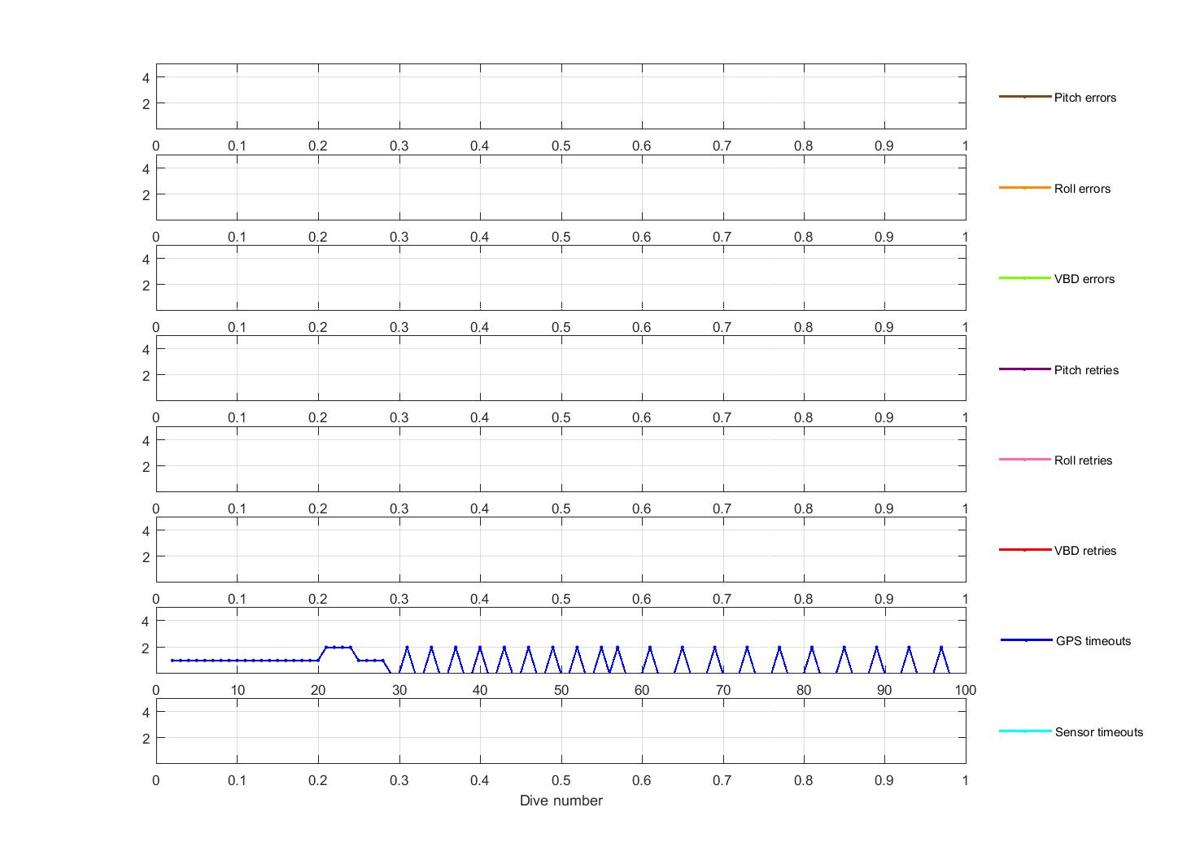Click tick label '100' on GPS timeouts axis
Image resolution: width=1200 pixels, height=859 pixels.
pos(965,690)
